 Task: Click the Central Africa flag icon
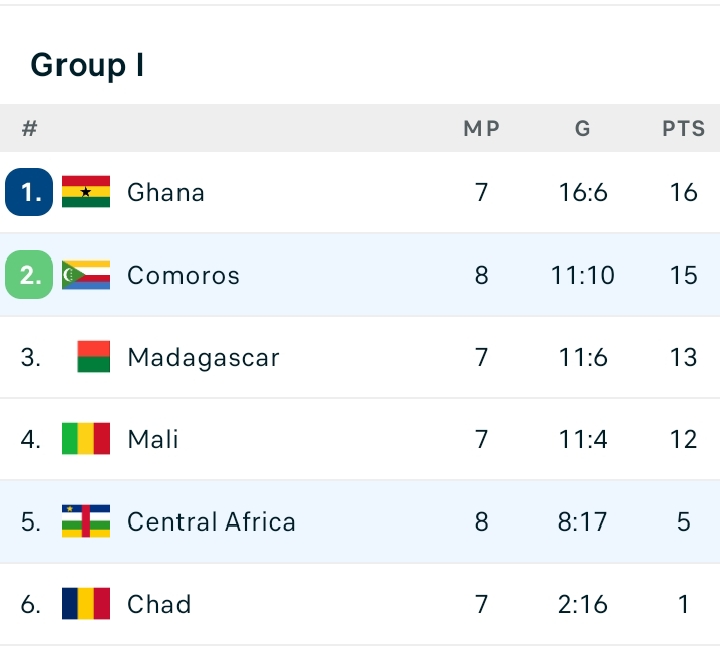(x=86, y=521)
